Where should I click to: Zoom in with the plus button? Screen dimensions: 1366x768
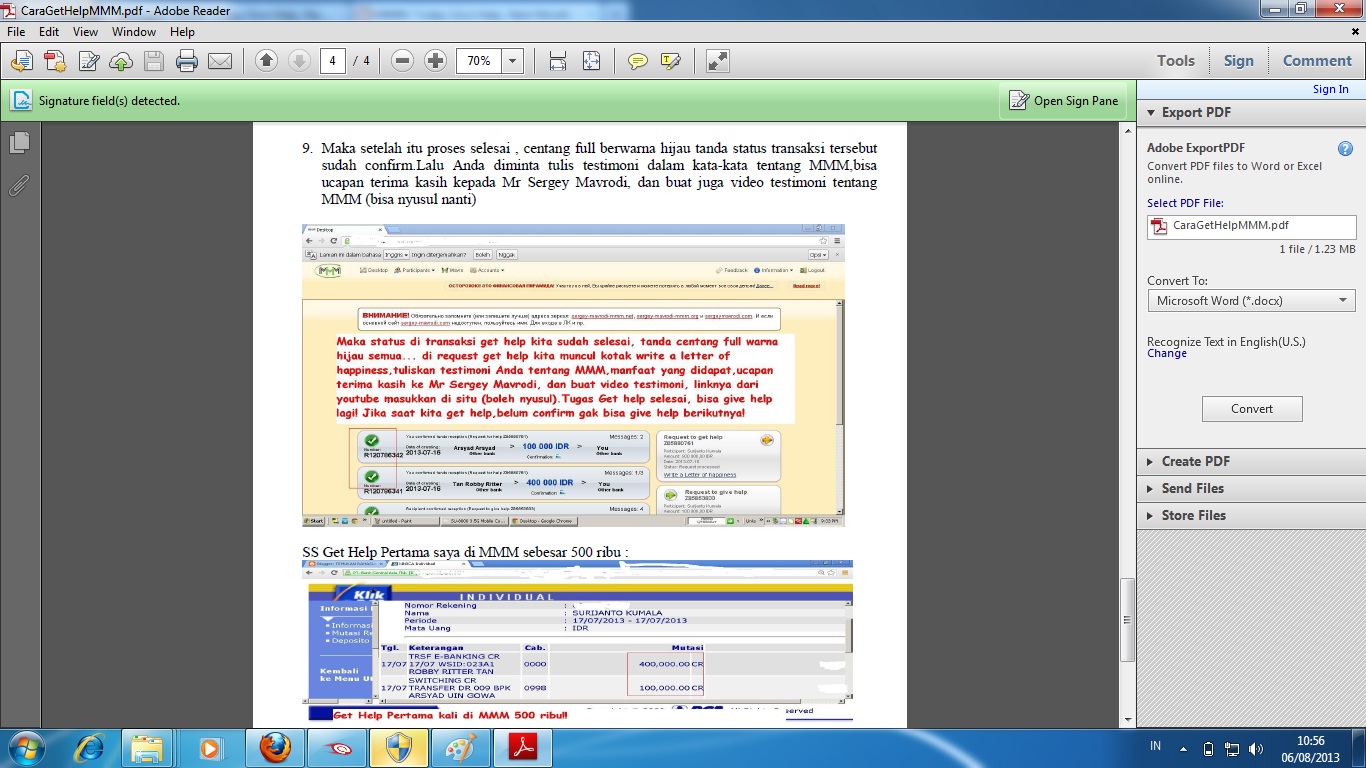435,61
